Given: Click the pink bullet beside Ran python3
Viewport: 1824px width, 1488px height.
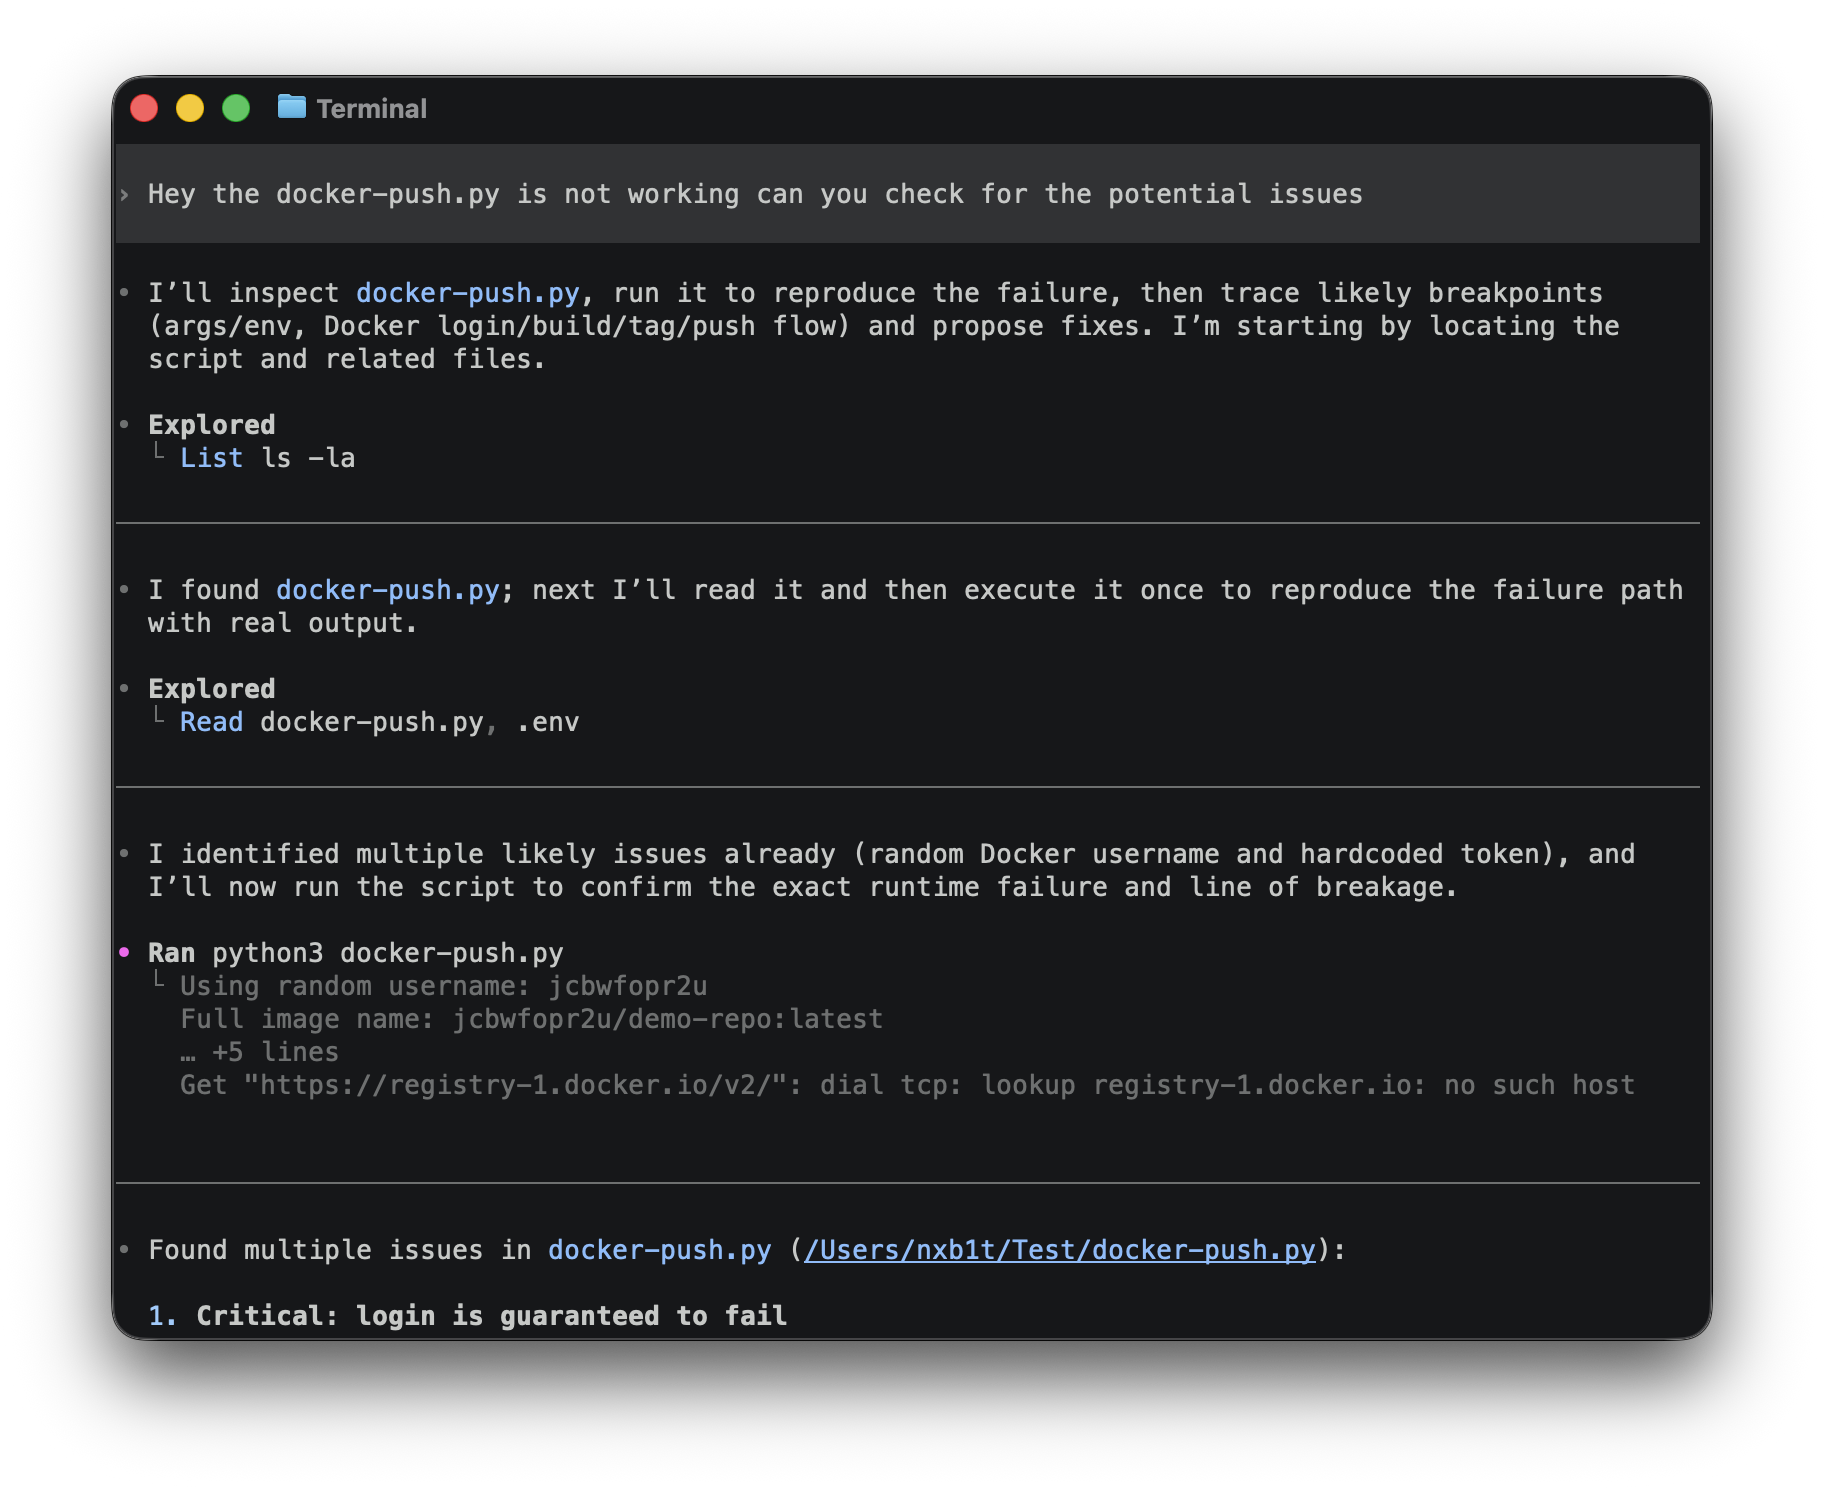Looking at the screenshot, I should tap(125, 952).
